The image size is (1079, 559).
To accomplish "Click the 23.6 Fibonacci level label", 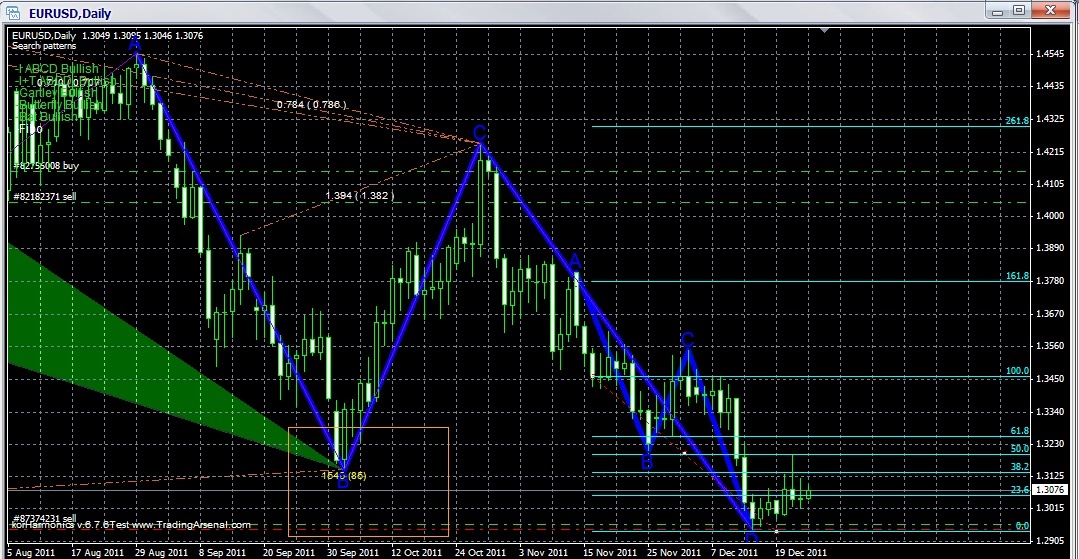I will (1020, 490).
